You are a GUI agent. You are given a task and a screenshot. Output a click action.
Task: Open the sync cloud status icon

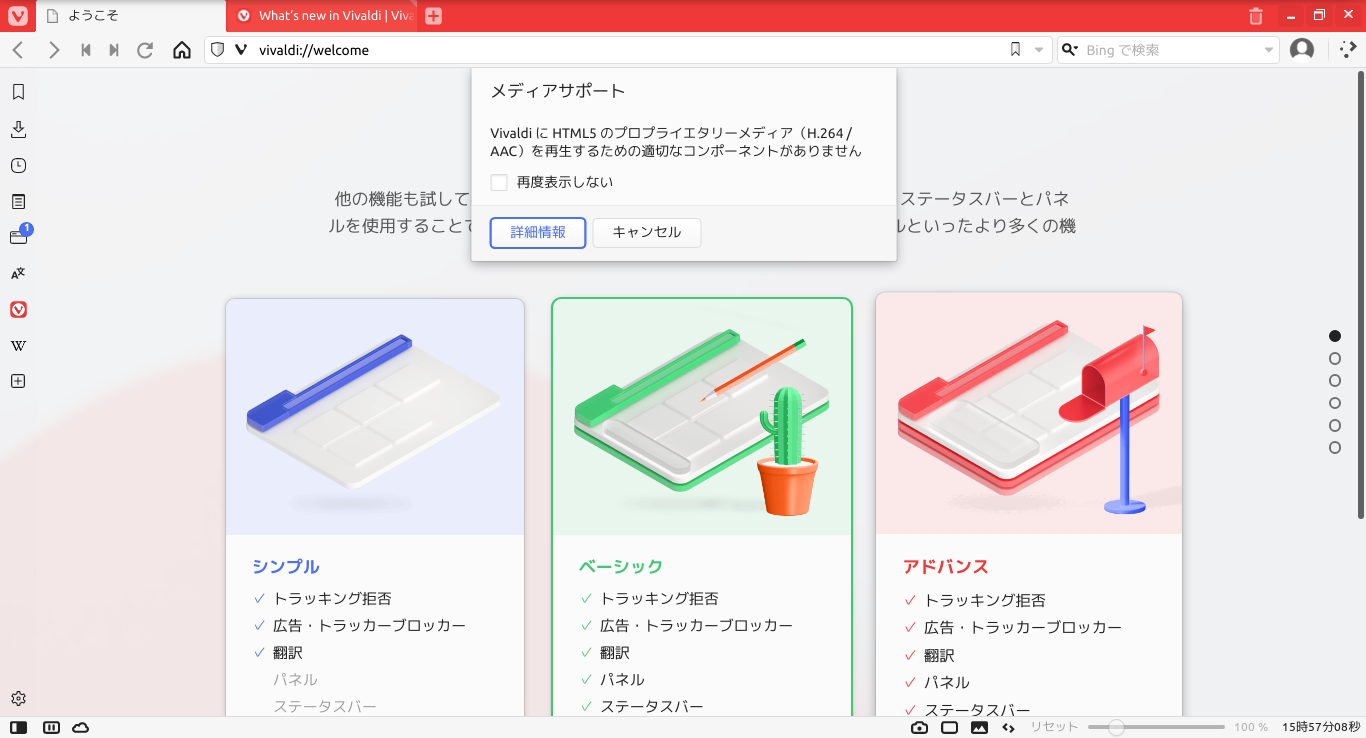81,727
